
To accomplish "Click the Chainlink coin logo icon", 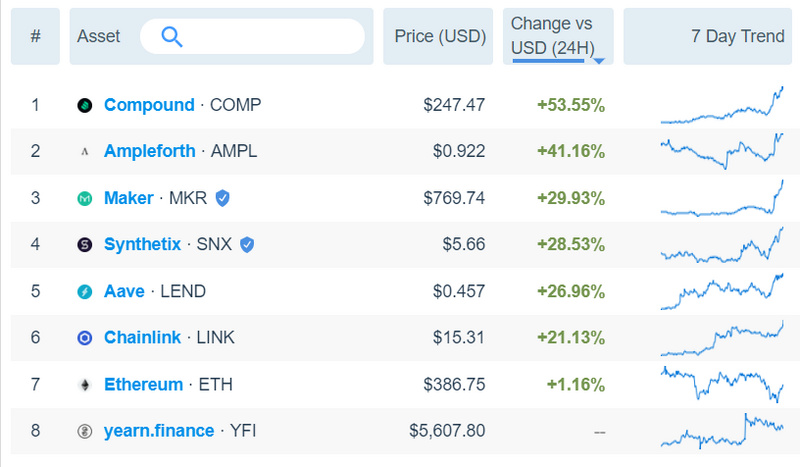I will click(85, 338).
